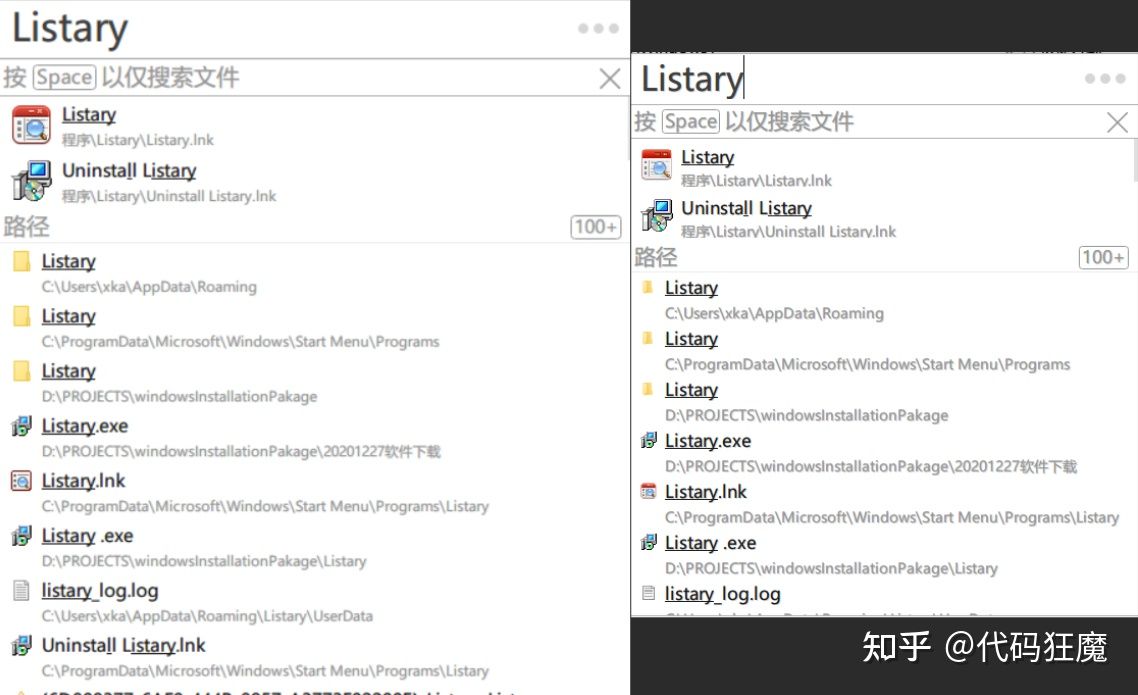
Task: Click Listary.lnk shortcut icon in left window
Action: click(21, 481)
